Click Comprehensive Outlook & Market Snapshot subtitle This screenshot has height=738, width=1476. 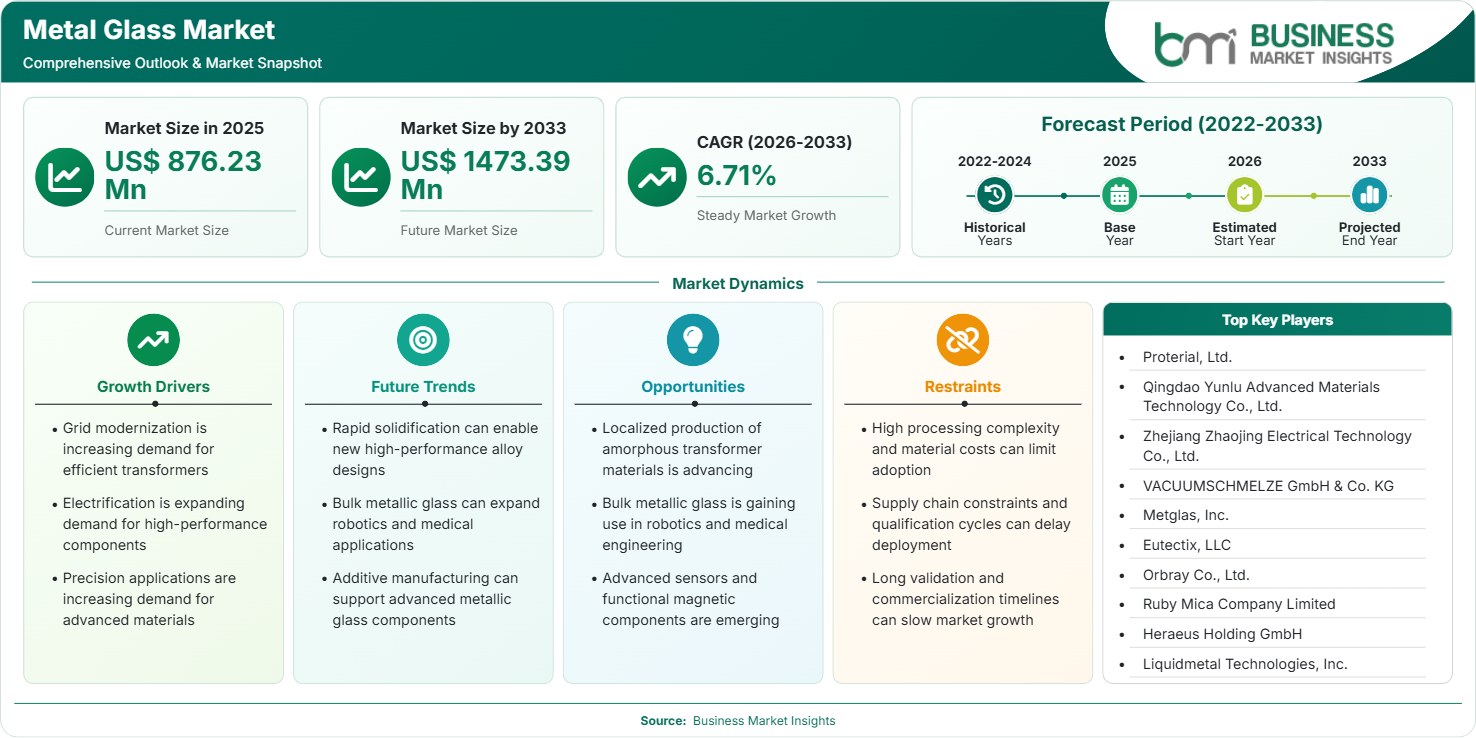click(172, 63)
